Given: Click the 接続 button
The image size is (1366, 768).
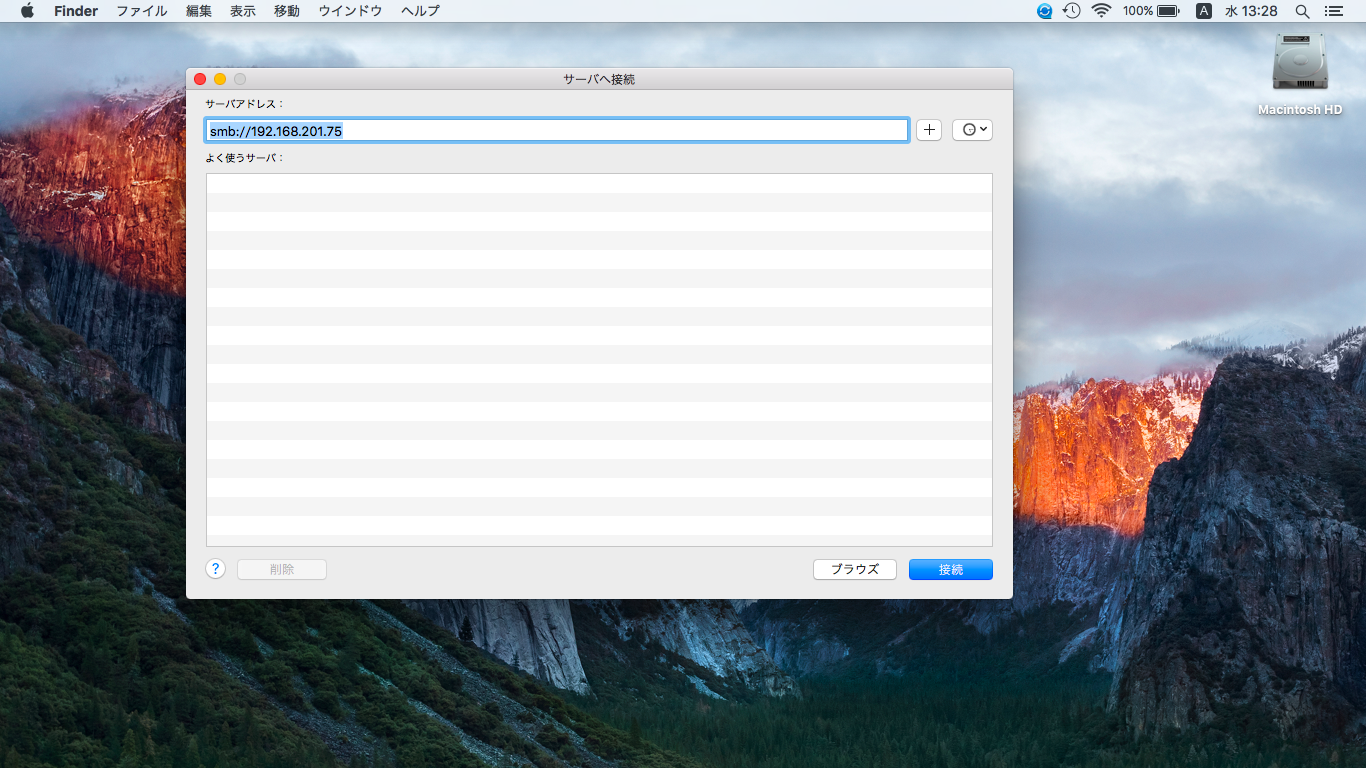Looking at the screenshot, I should 951,569.
